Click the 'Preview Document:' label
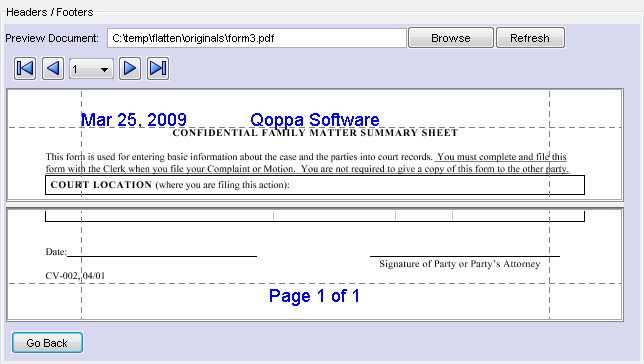644x364 pixels. [x=52, y=38]
